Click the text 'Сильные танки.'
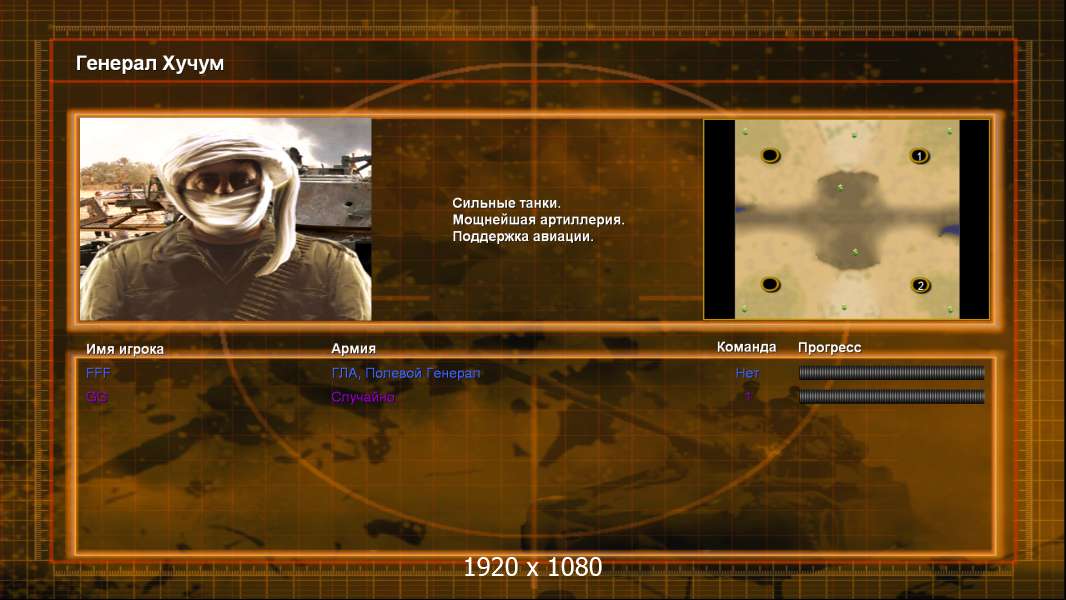The height and width of the screenshot is (600, 1066). (x=506, y=203)
